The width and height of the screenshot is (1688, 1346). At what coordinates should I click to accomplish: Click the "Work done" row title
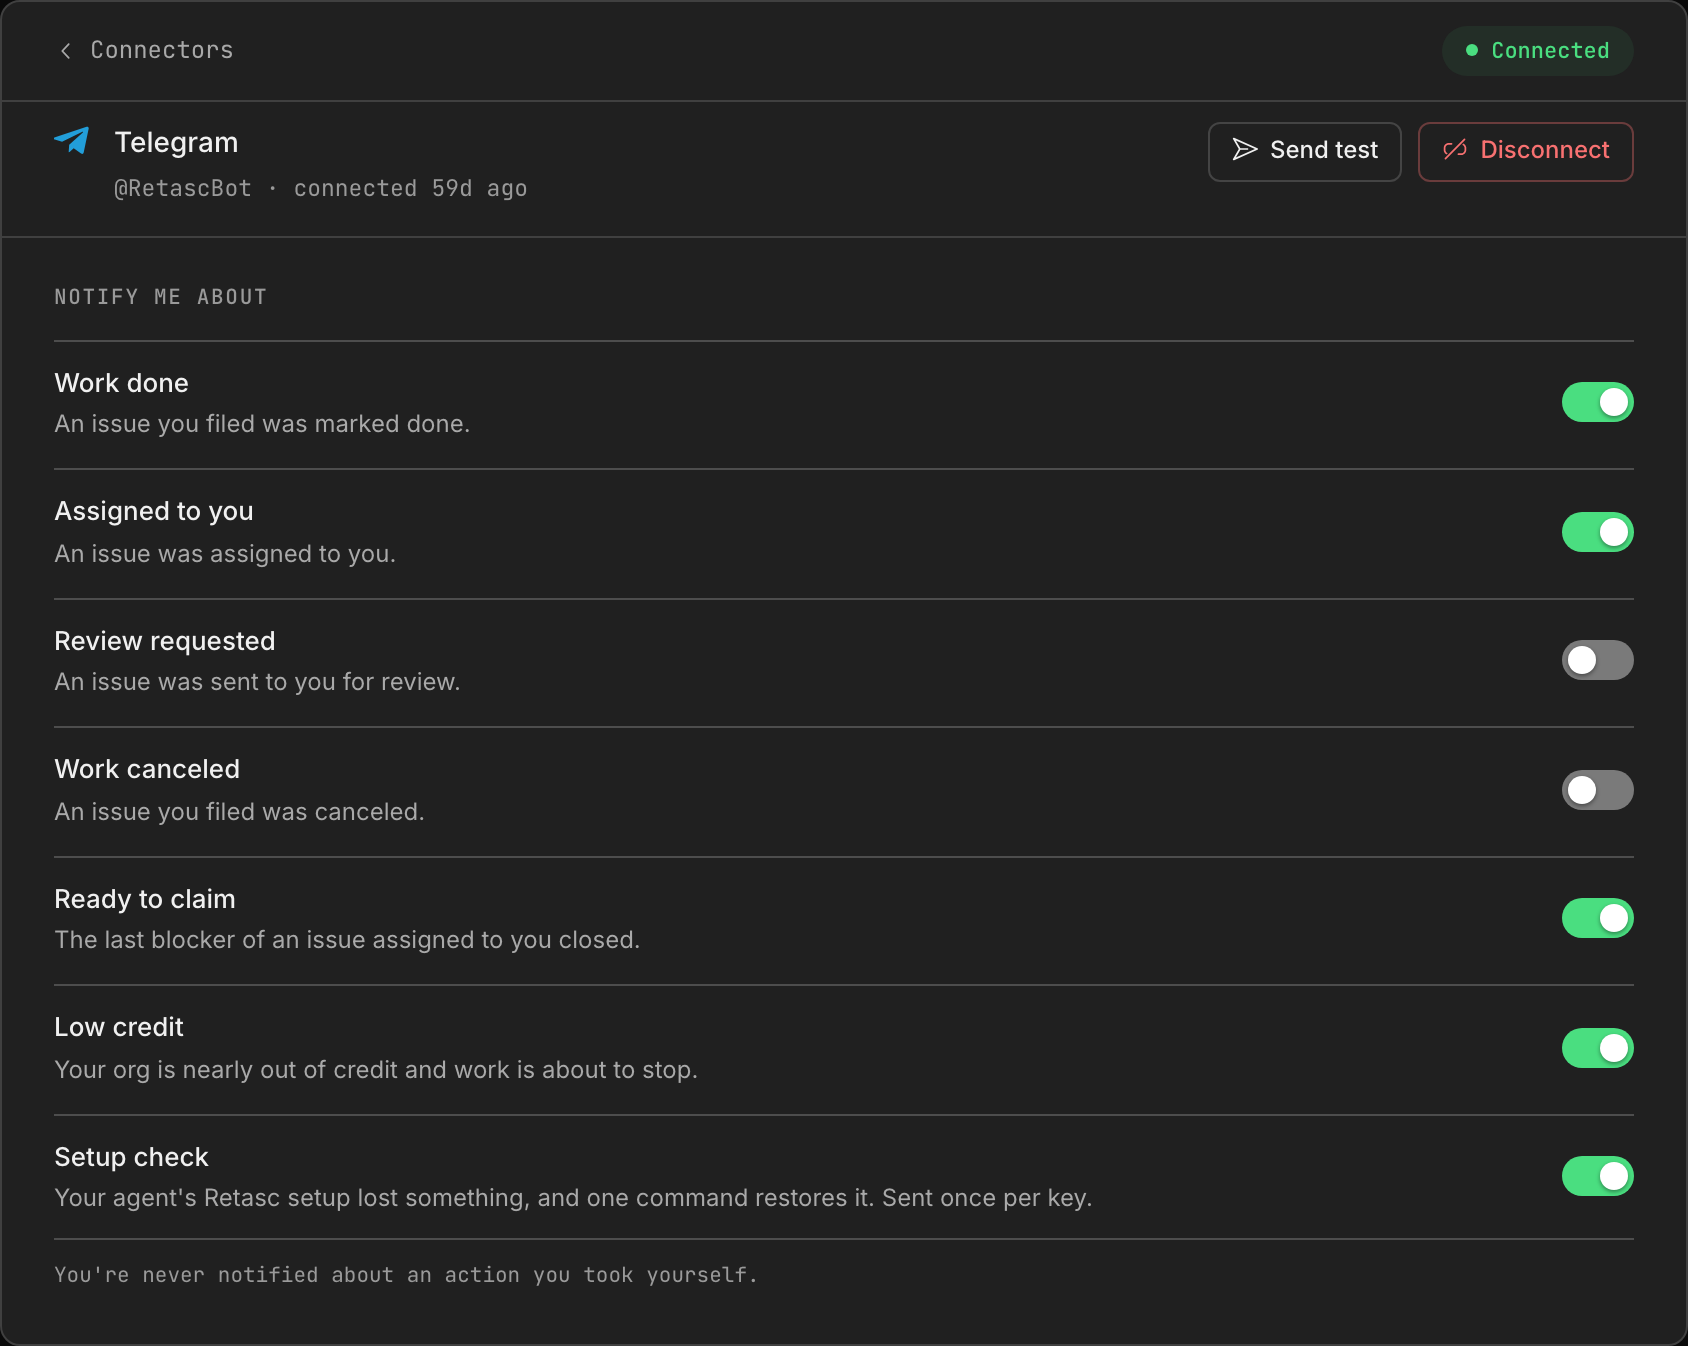pos(121,383)
